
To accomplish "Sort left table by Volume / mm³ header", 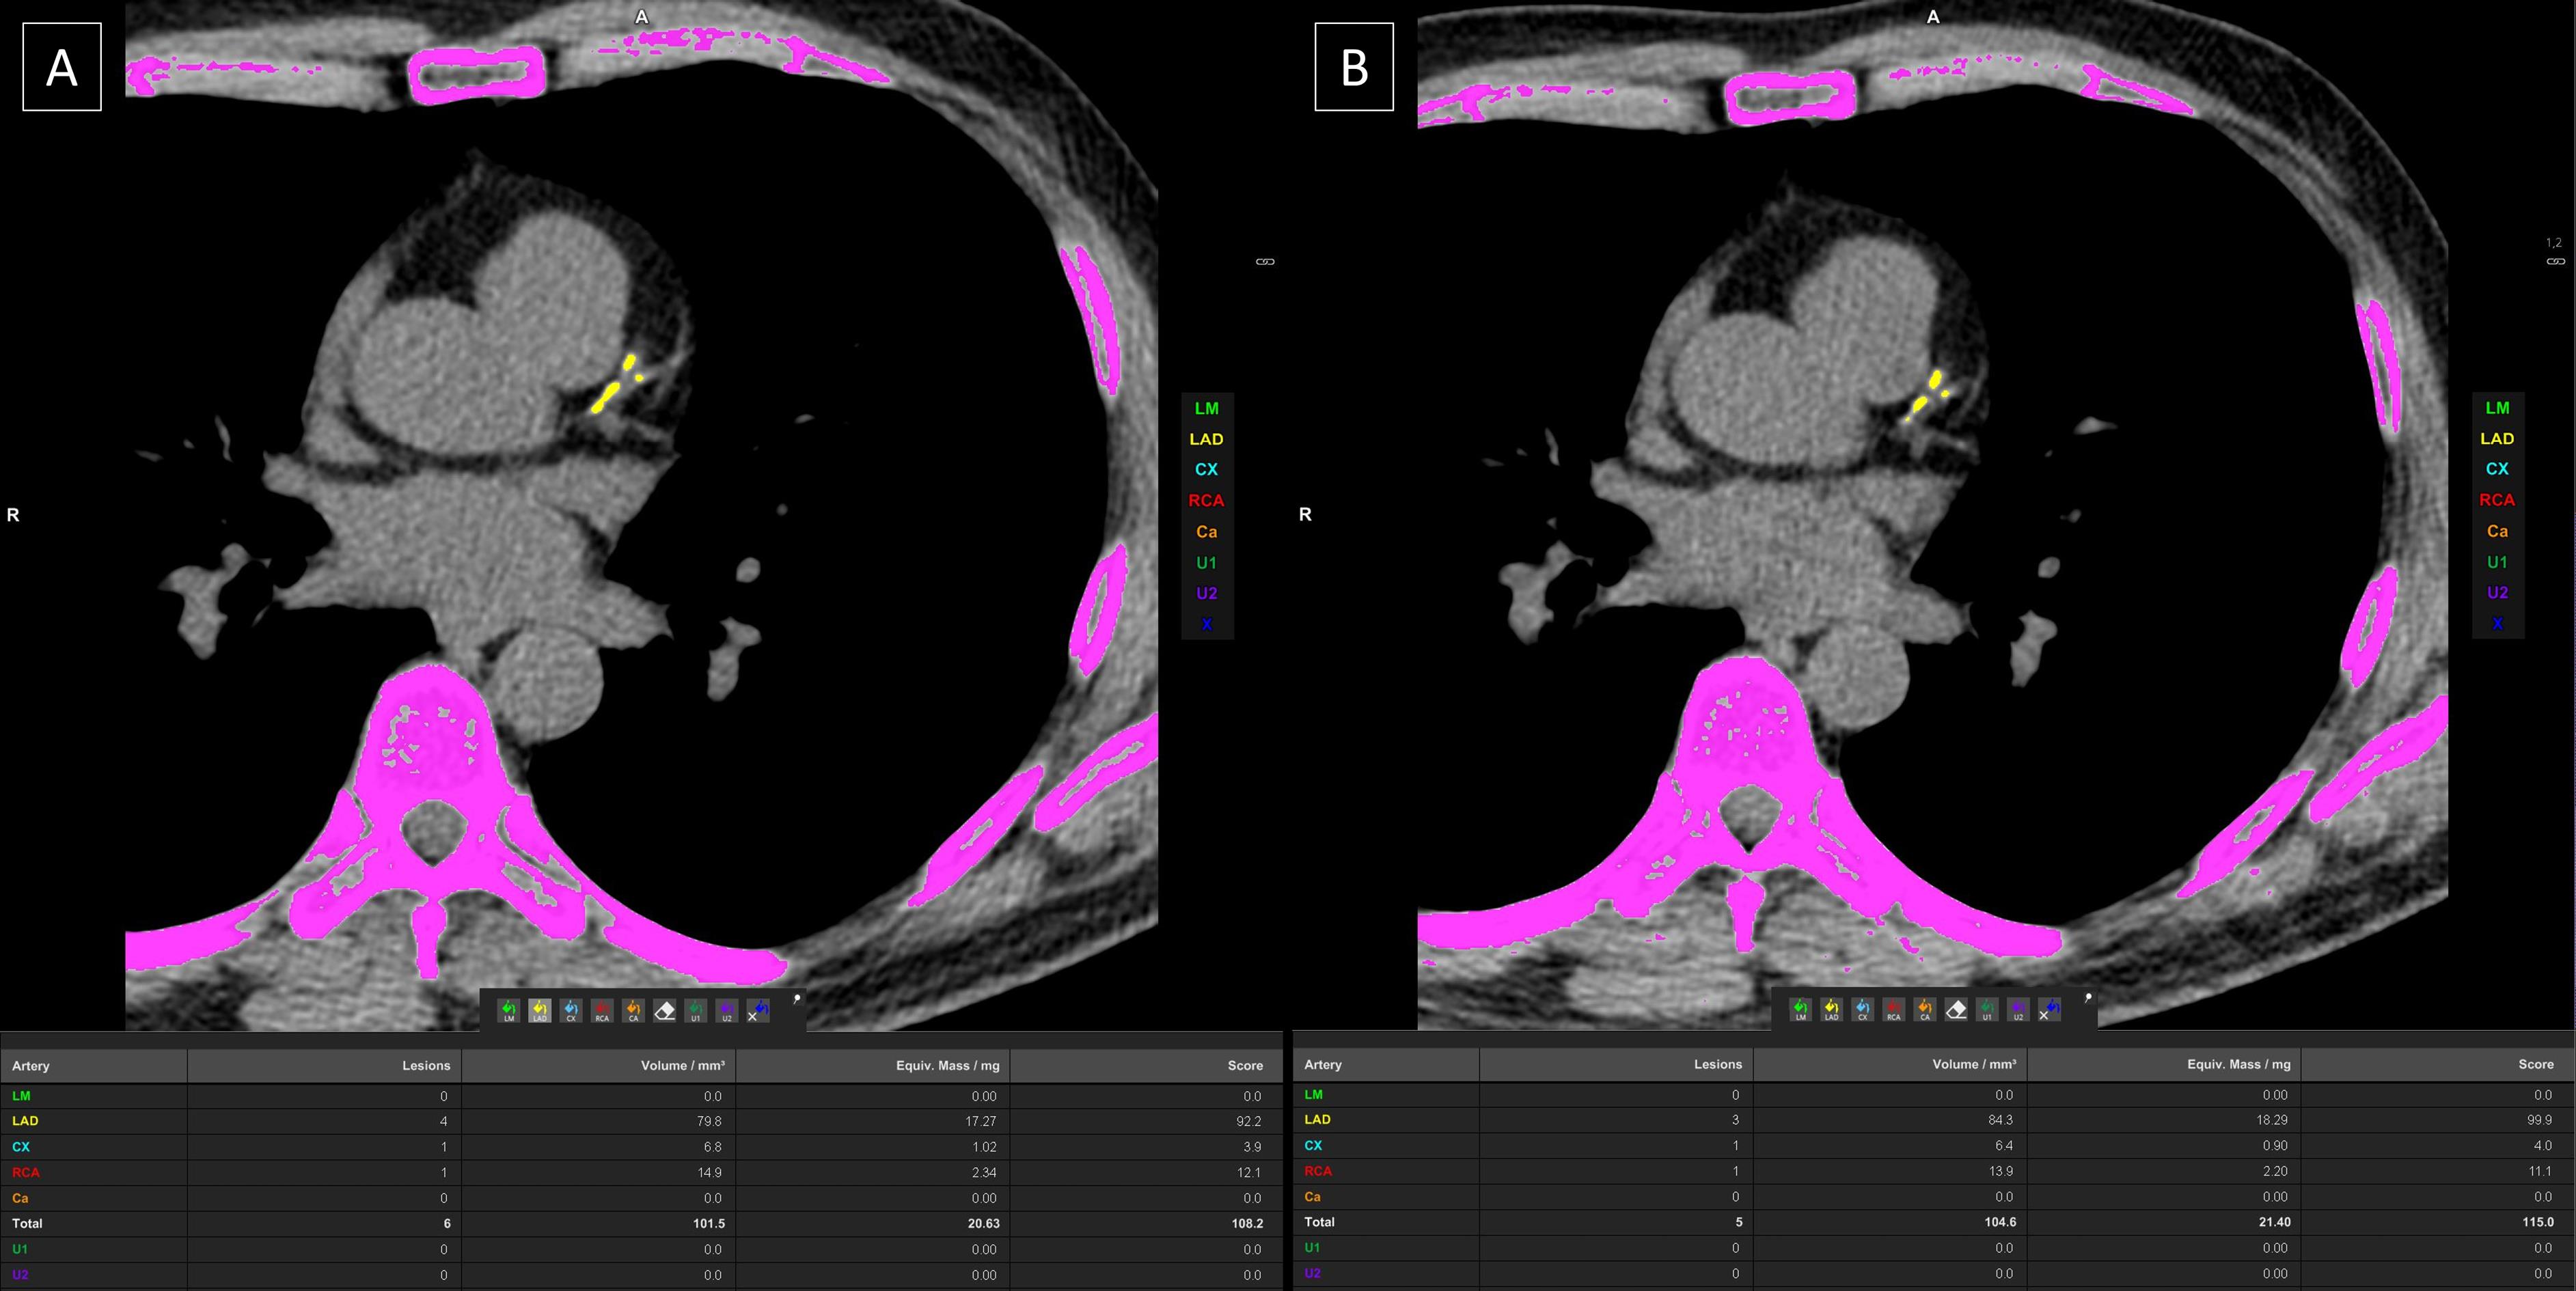I will tap(598, 1066).
